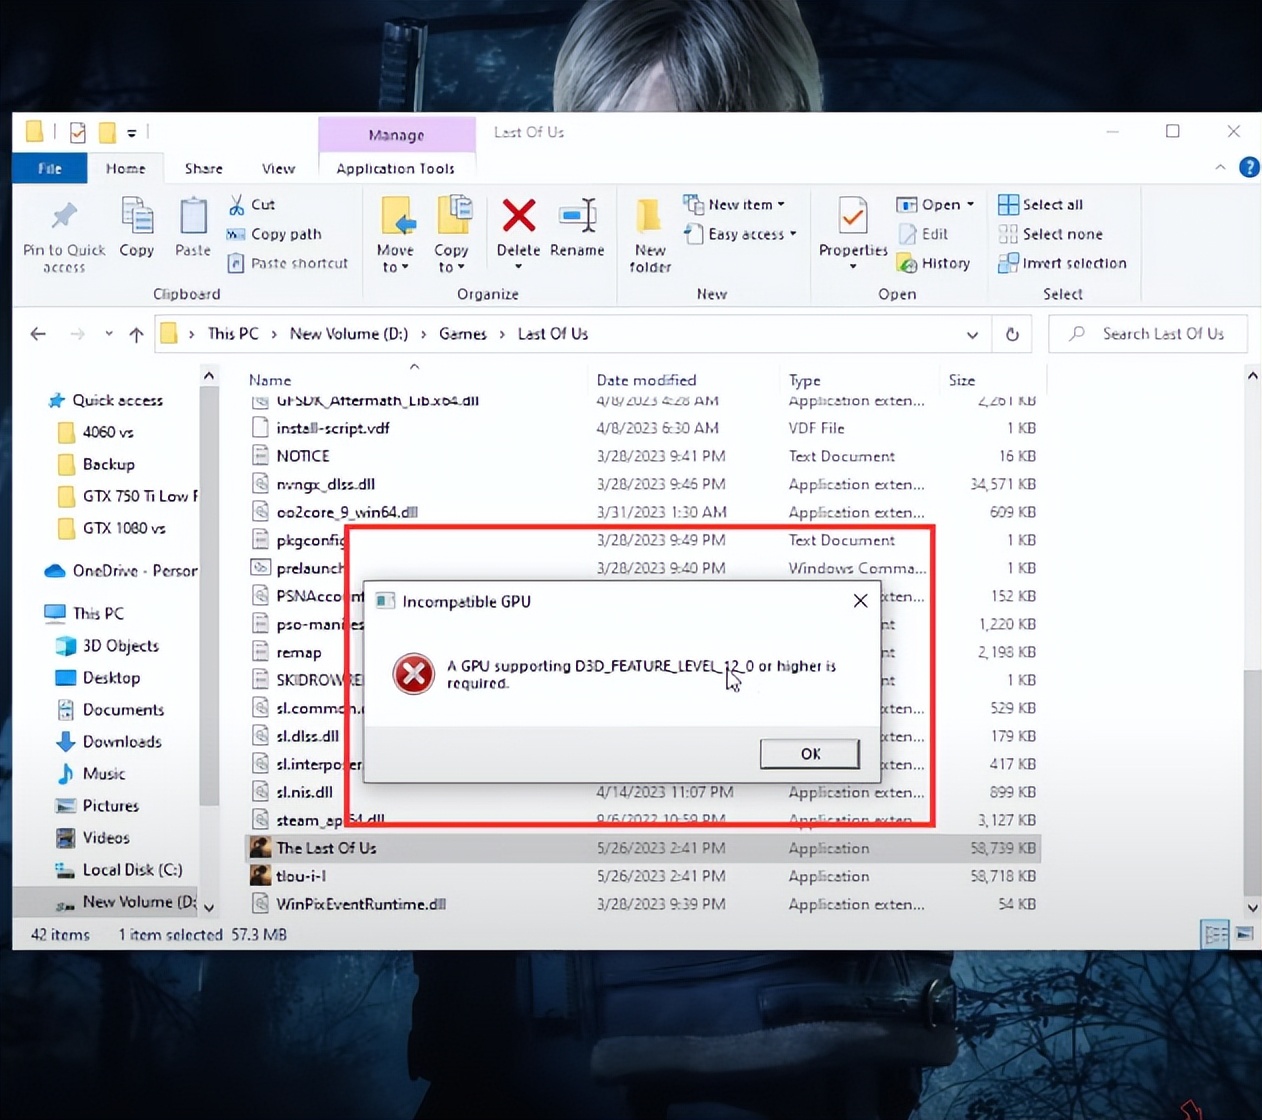Switch to the Home tab
Viewport: 1262px width, 1120px height.
126,168
